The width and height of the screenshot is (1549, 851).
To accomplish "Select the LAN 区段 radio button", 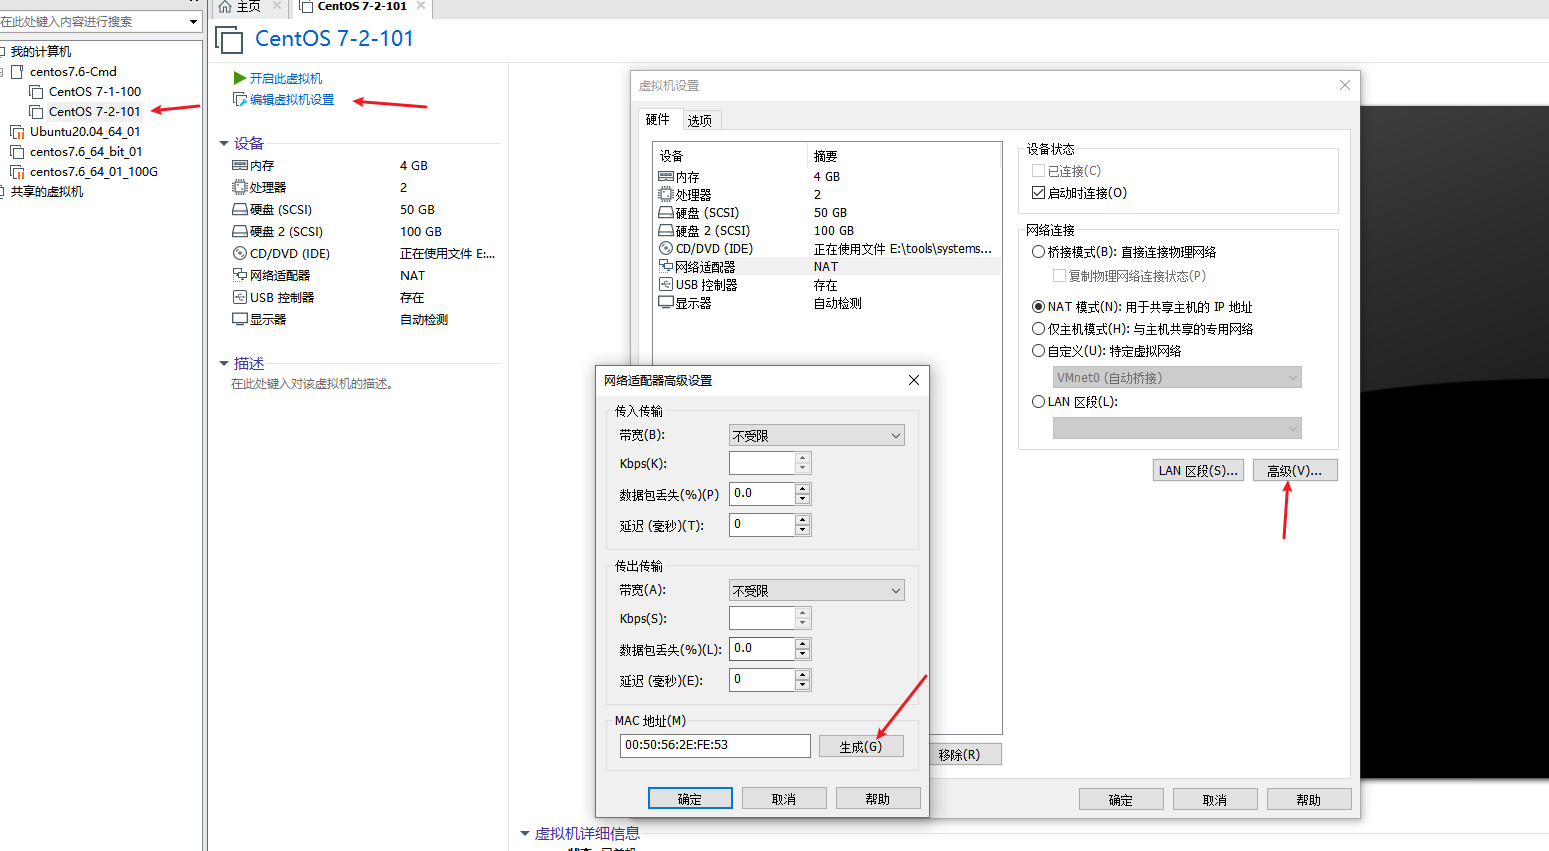I will [1038, 401].
